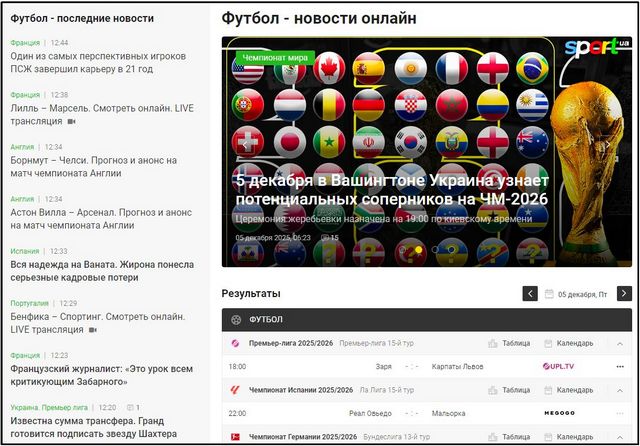
Task: Click the previous slide arrow on the banner
Action: point(244,145)
